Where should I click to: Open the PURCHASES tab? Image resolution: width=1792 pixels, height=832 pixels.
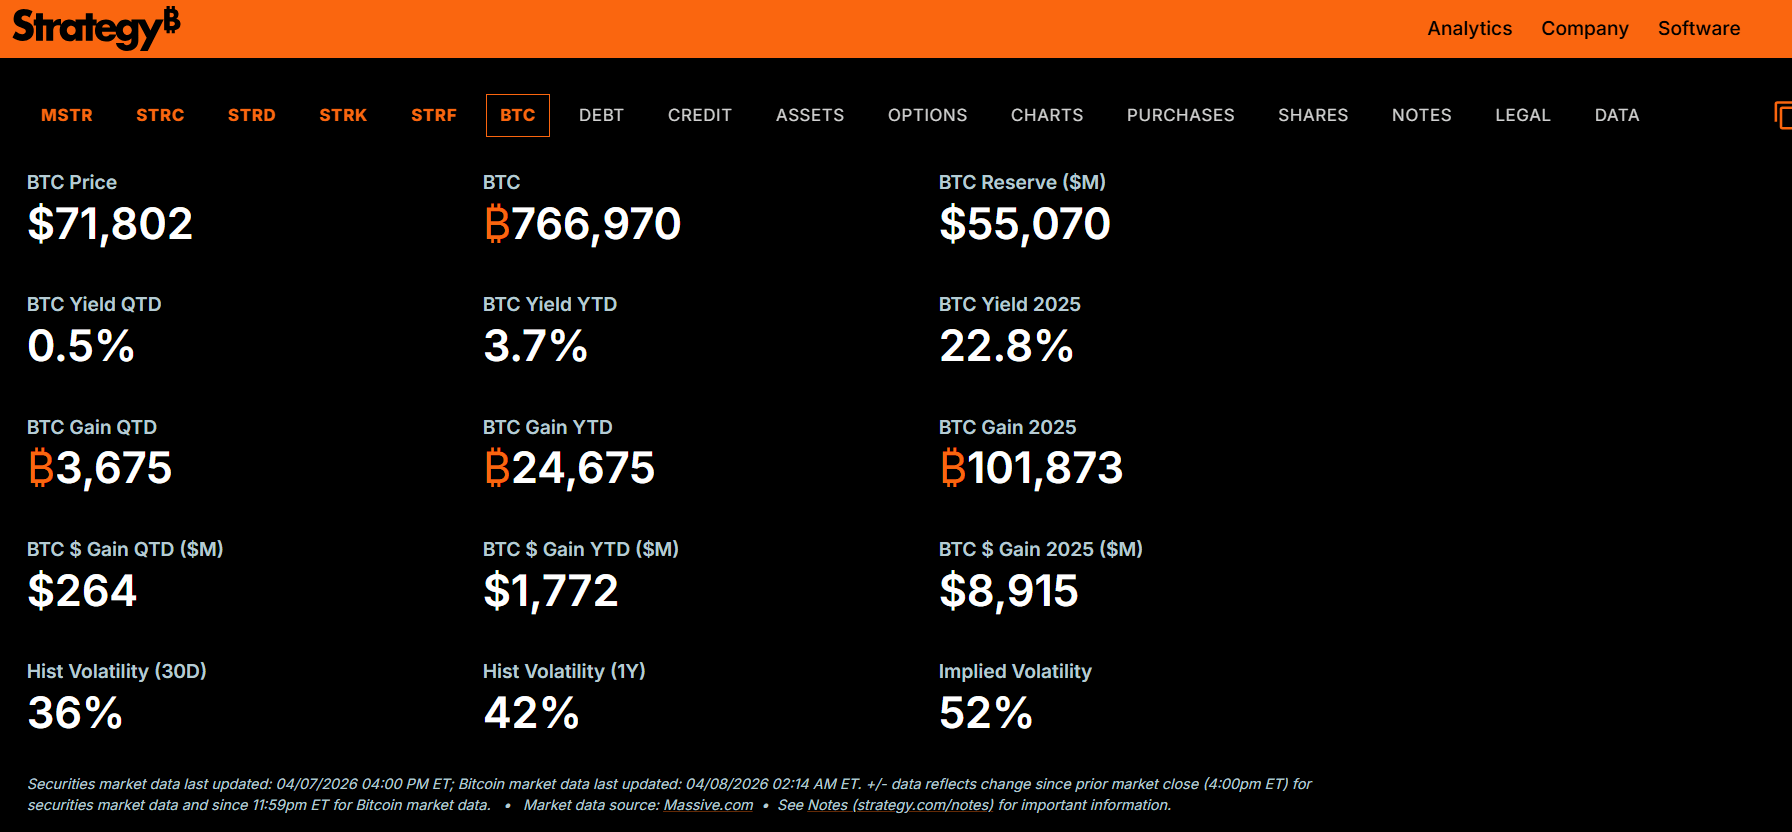pos(1180,115)
